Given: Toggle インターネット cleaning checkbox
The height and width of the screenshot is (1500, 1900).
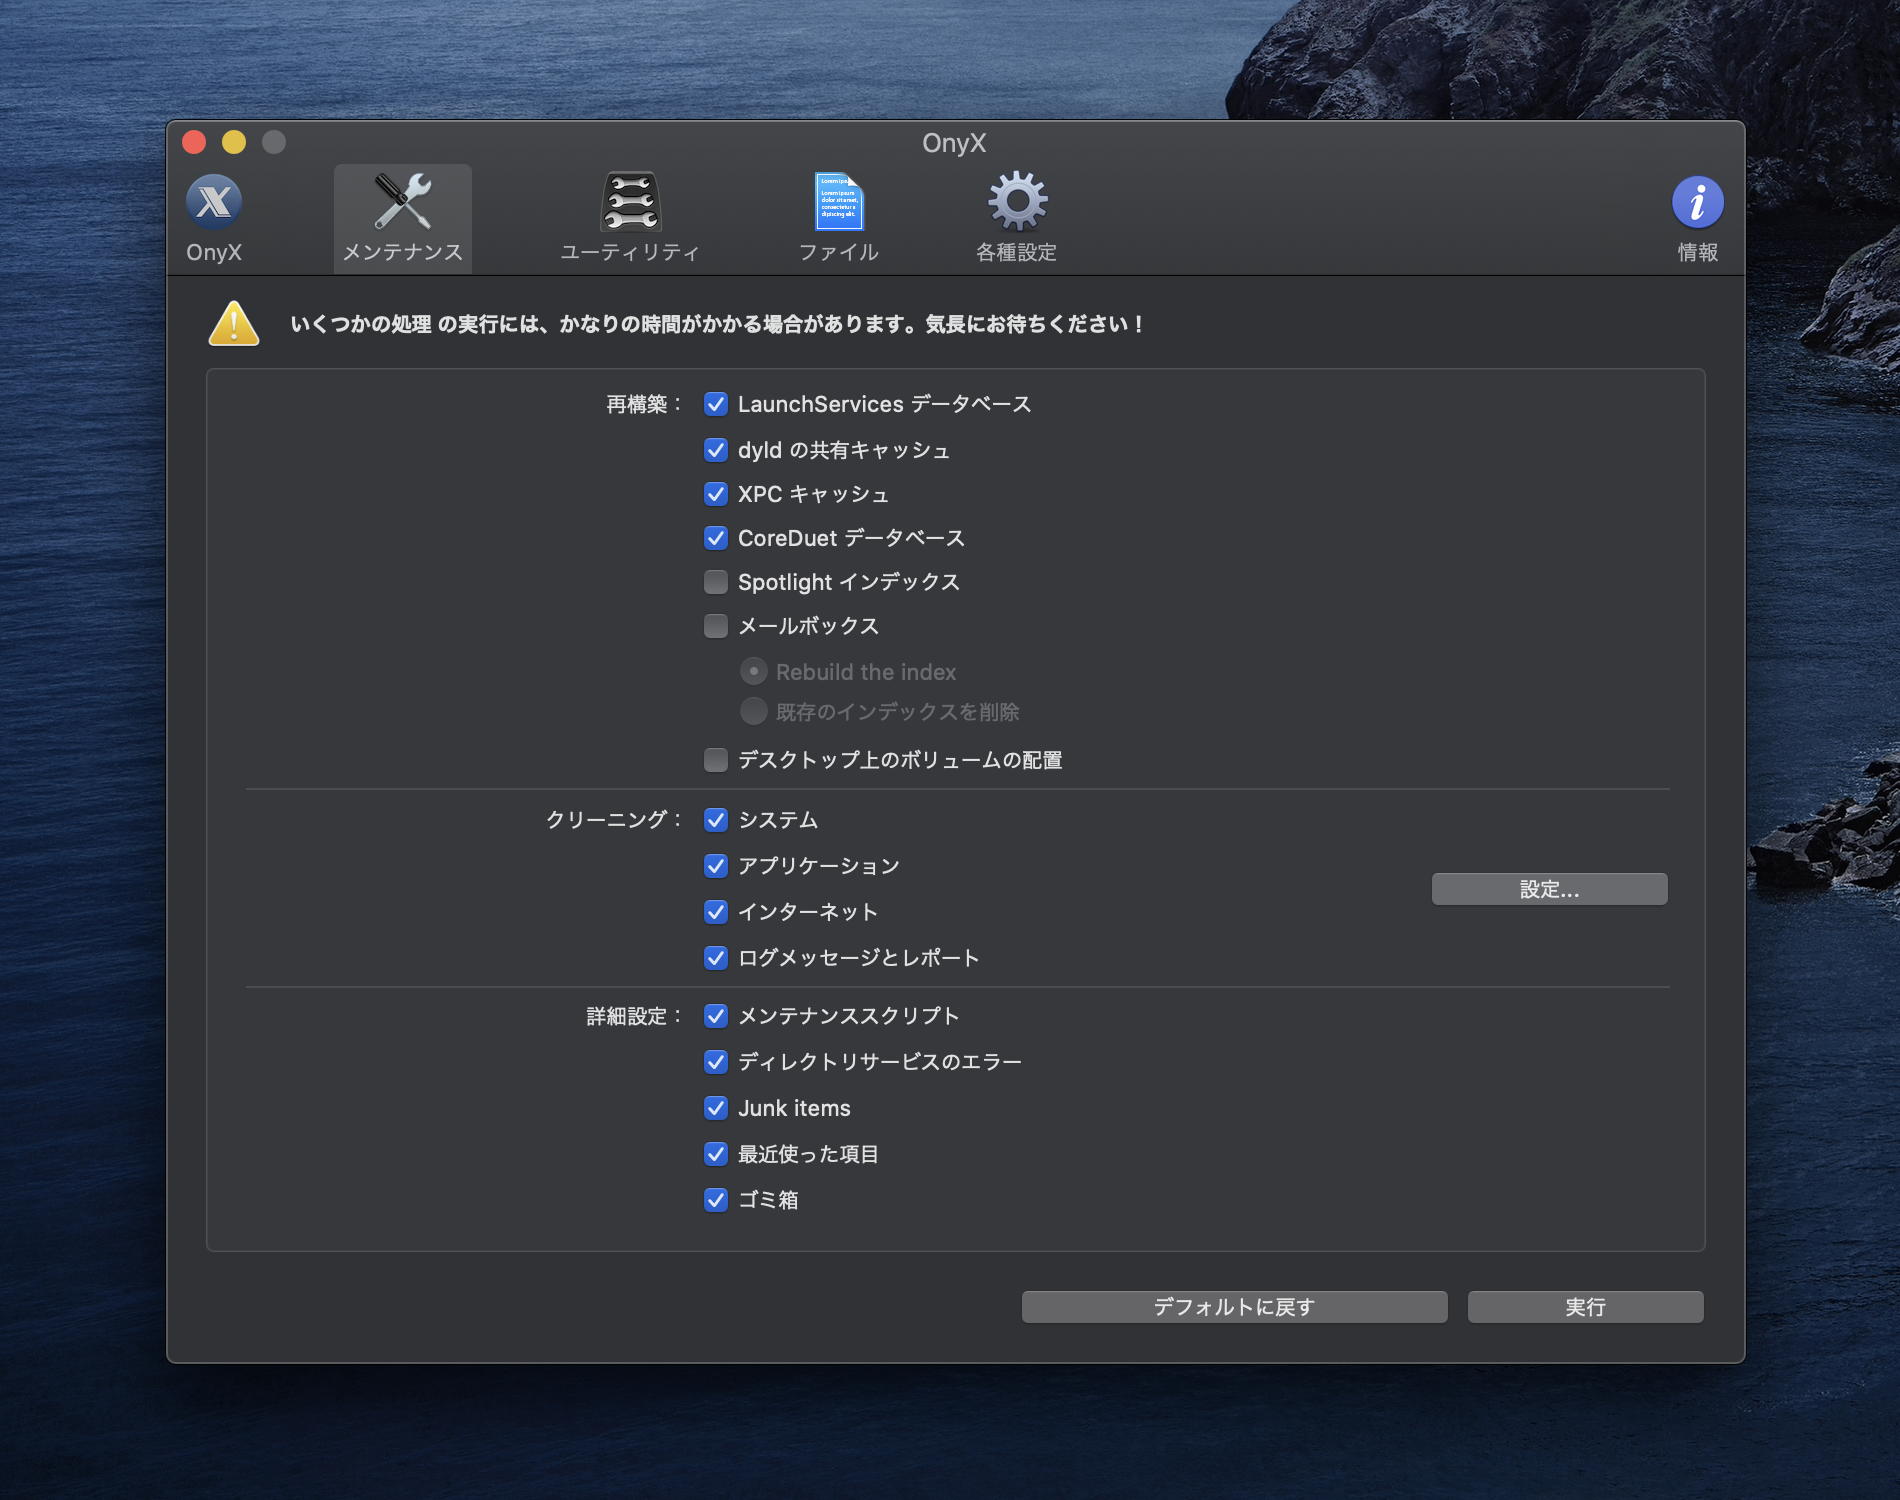Looking at the screenshot, I should click(x=716, y=912).
